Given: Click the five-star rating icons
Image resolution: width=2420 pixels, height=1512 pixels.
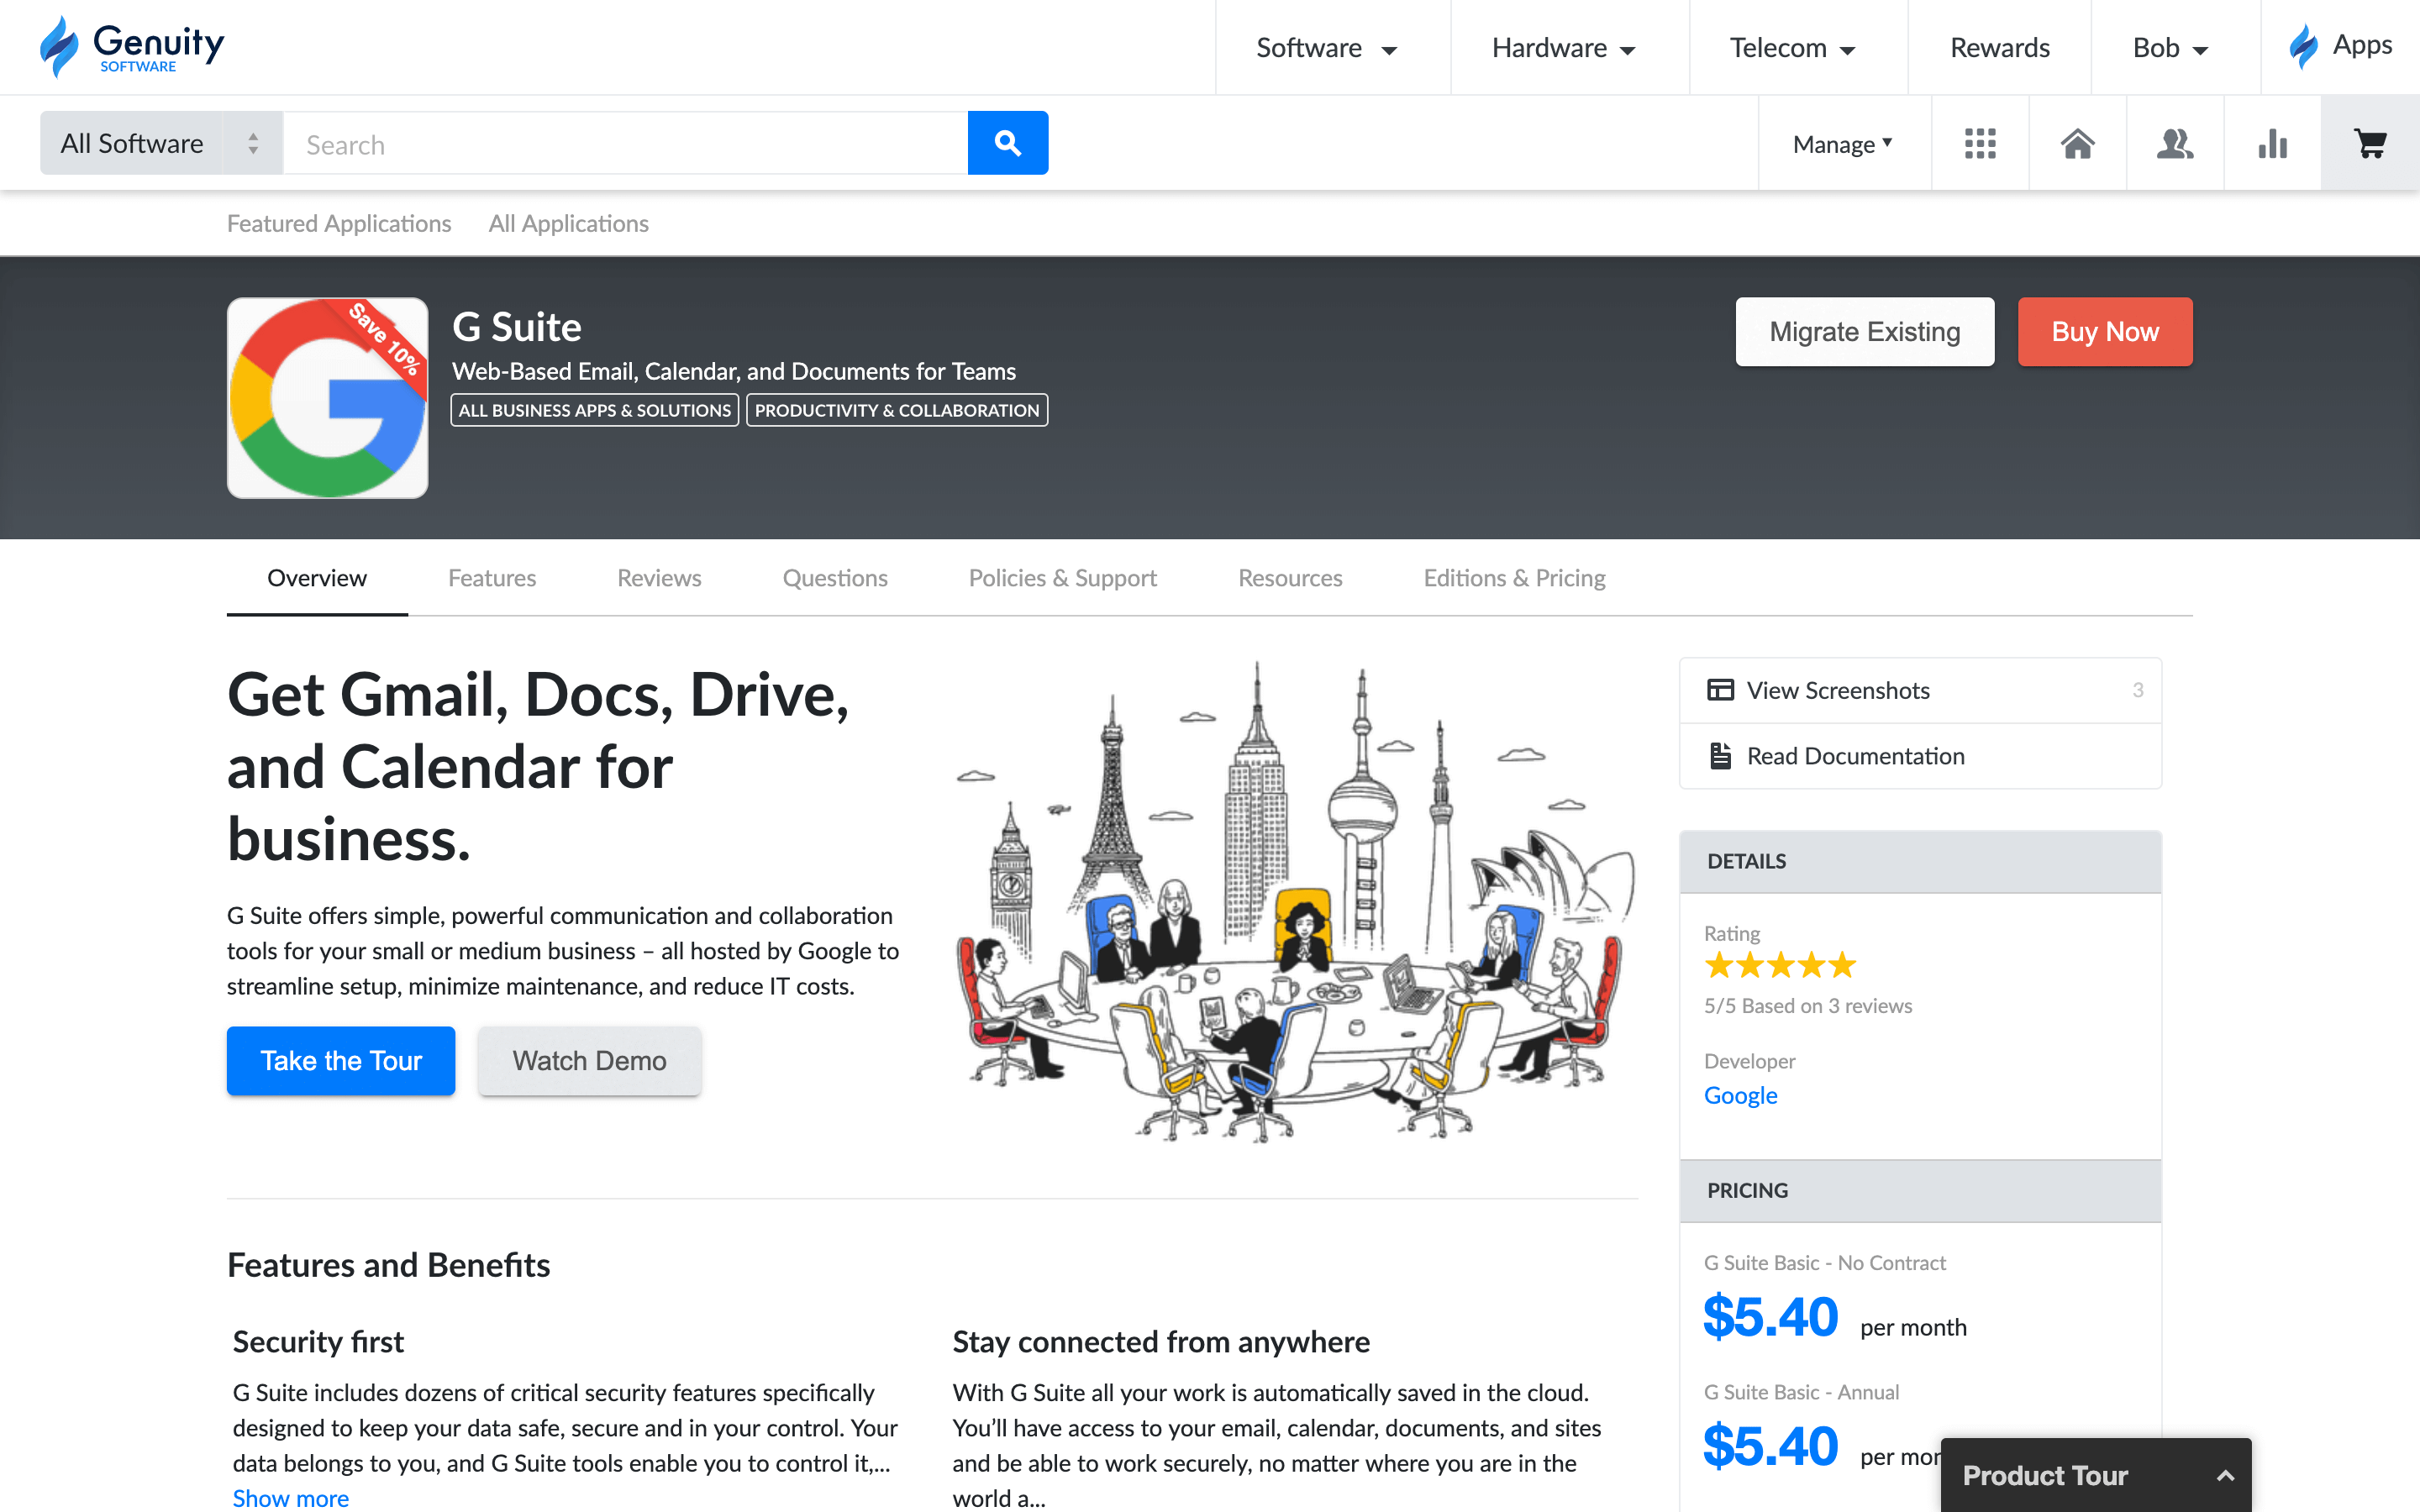Looking at the screenshot, I should click(x=1780, y=966).
